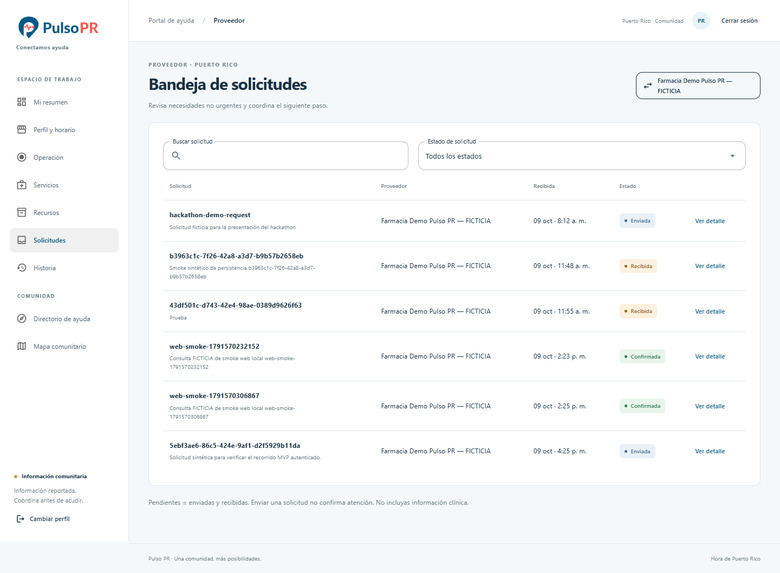The image size is (780, 573).
Task: Click the Directorio de ayuda compass icon
Action: [x=21, y=319]
